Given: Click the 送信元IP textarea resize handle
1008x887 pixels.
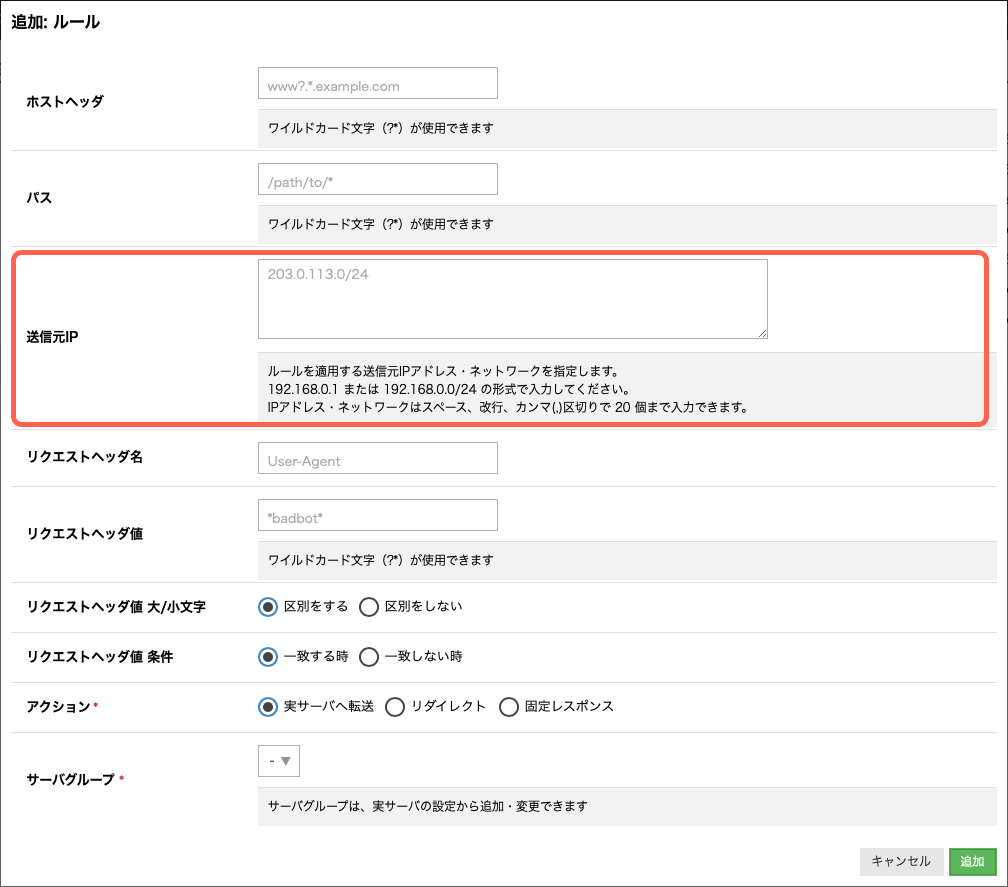Looking at the screenshot, I should 762,334.
